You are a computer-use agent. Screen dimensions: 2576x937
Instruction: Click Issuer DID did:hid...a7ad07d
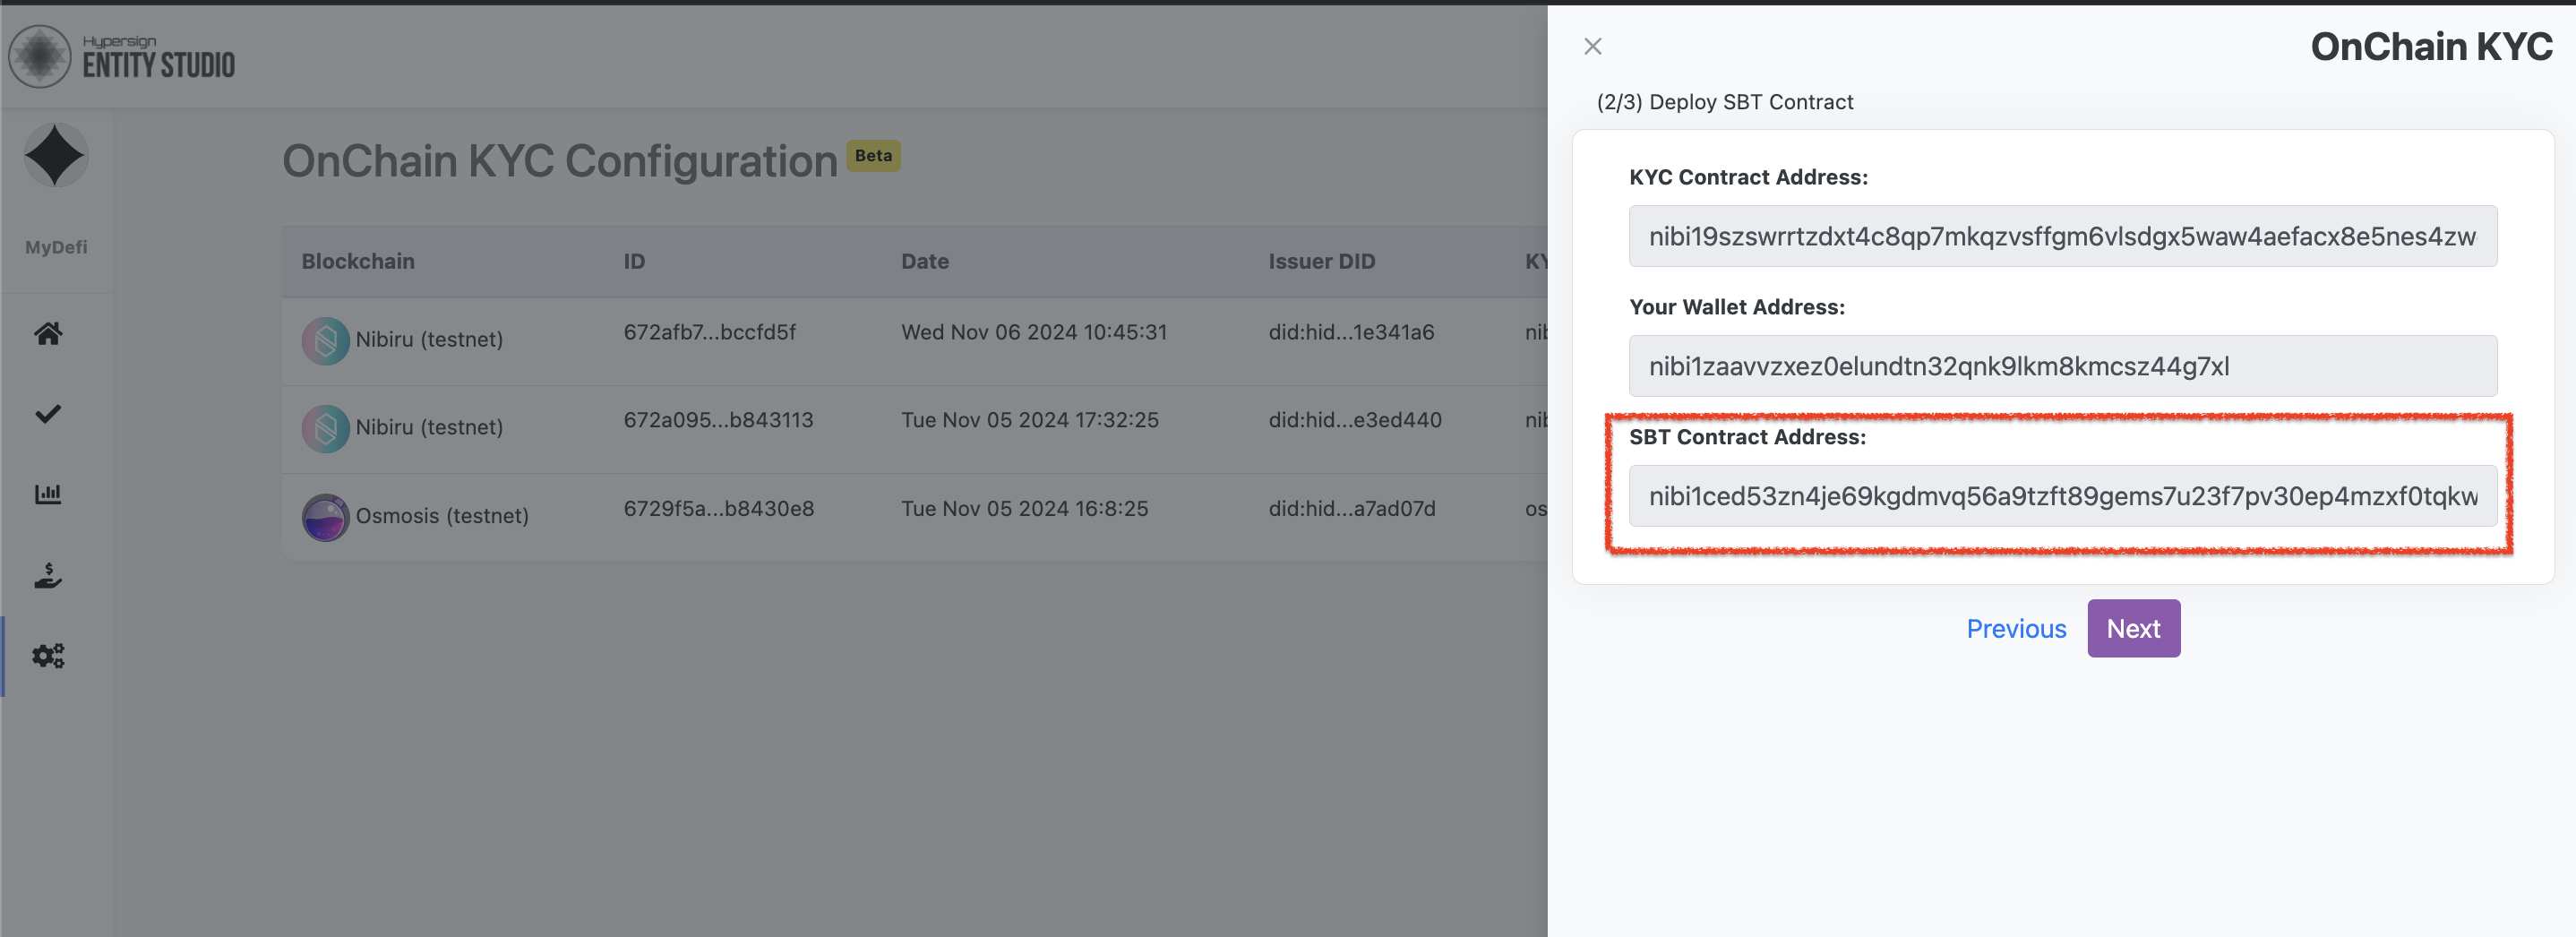1352,508
